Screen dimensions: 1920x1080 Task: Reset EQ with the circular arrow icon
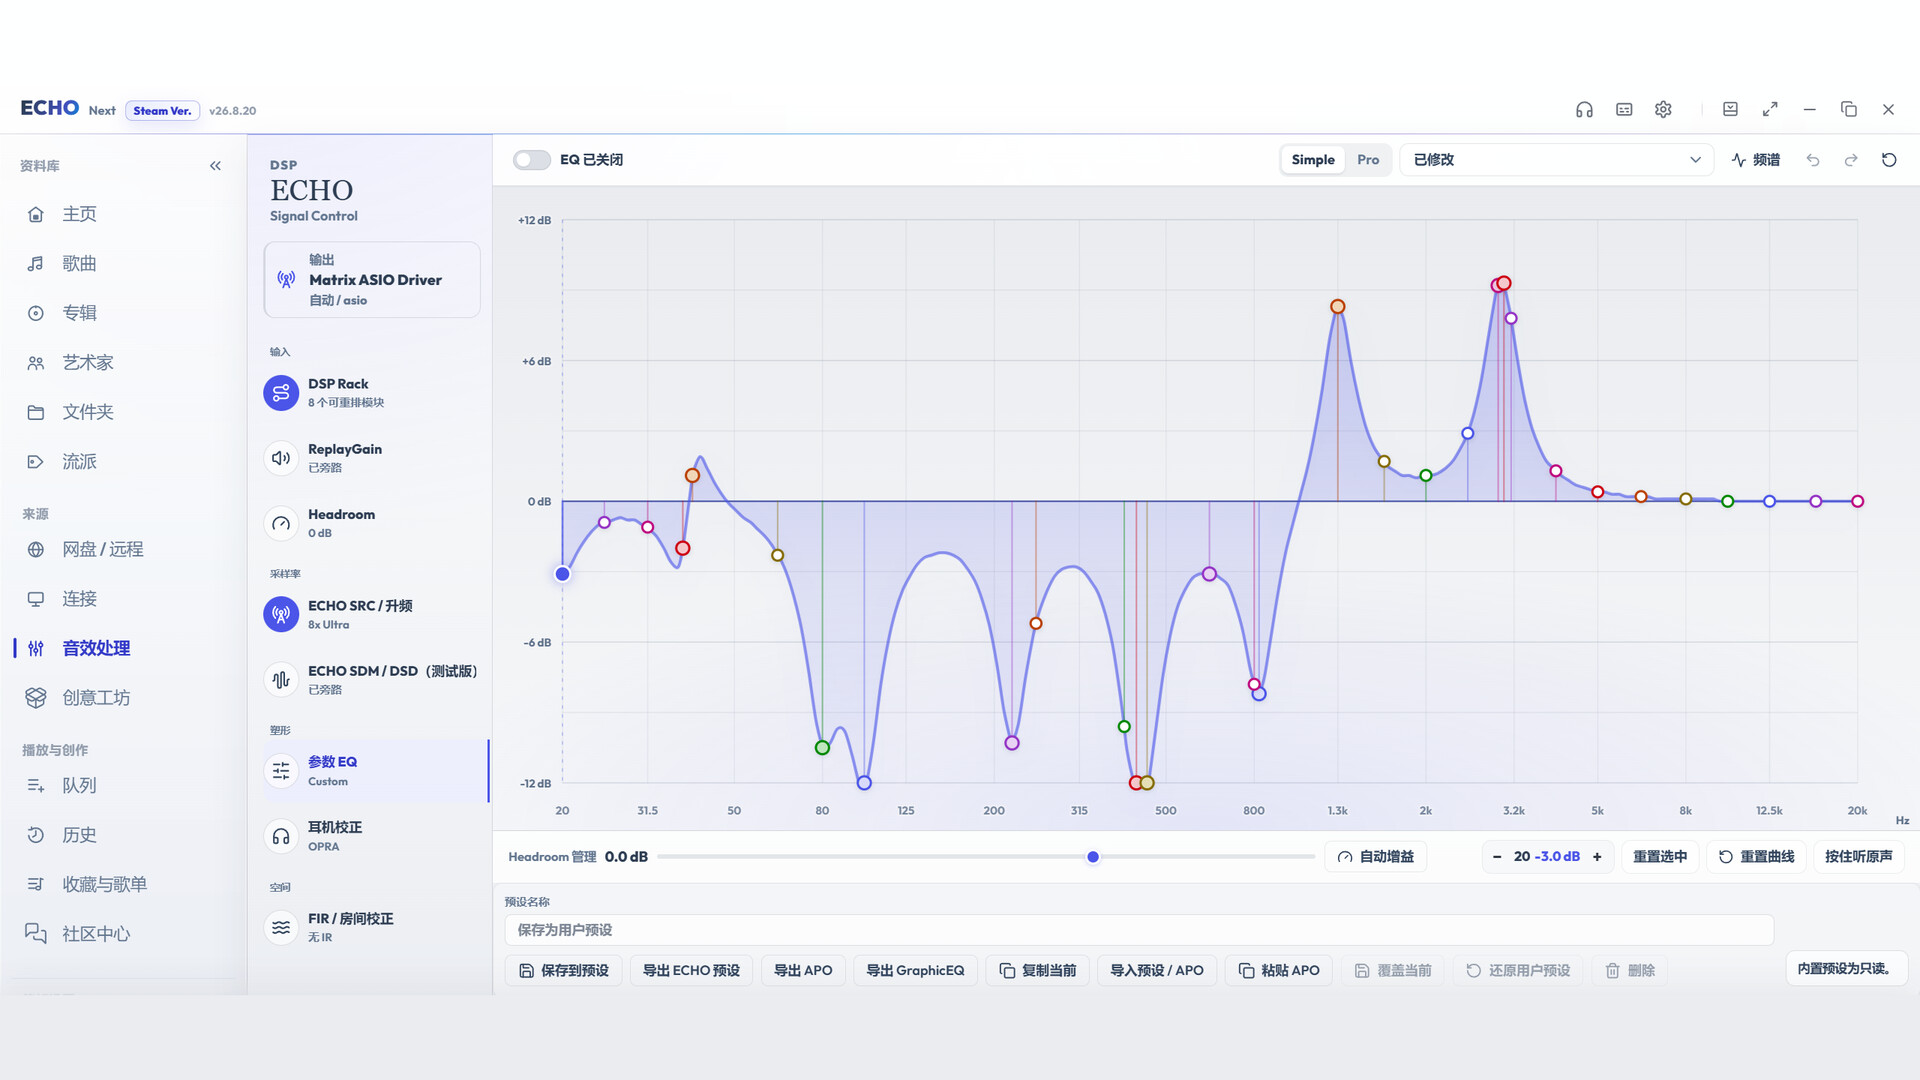tap(1889, 160)
